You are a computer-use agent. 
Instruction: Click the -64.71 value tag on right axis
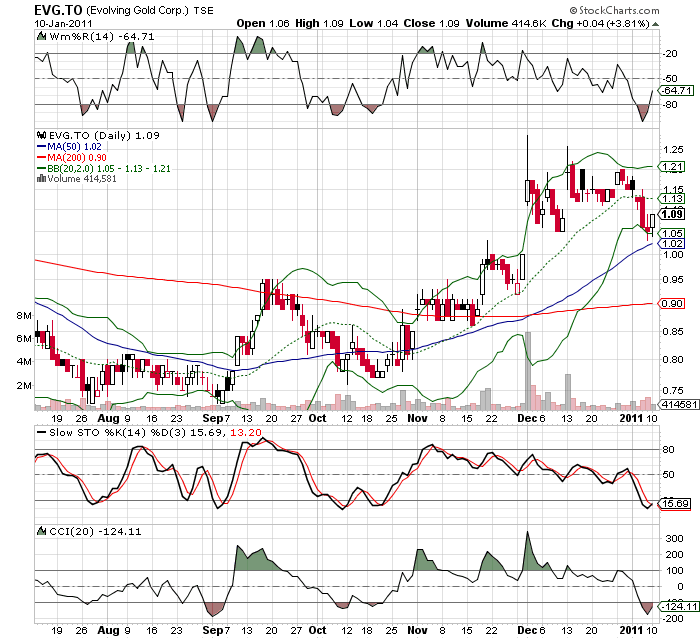pos(677,91)
